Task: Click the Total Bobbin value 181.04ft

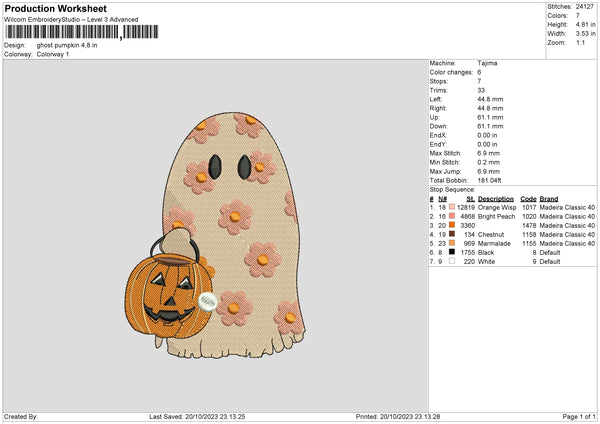Action: coord(489,180)
